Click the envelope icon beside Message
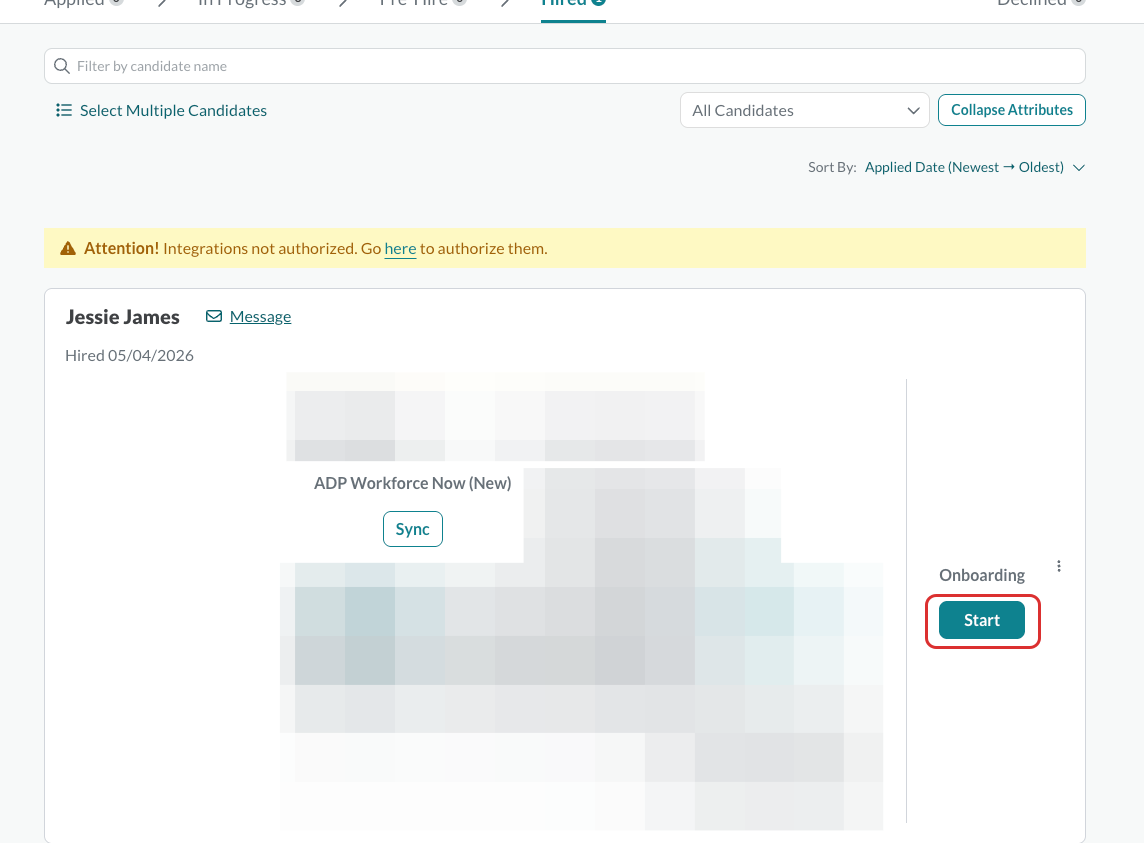The height and width of the screenshot is (843, 1144). 214,316
